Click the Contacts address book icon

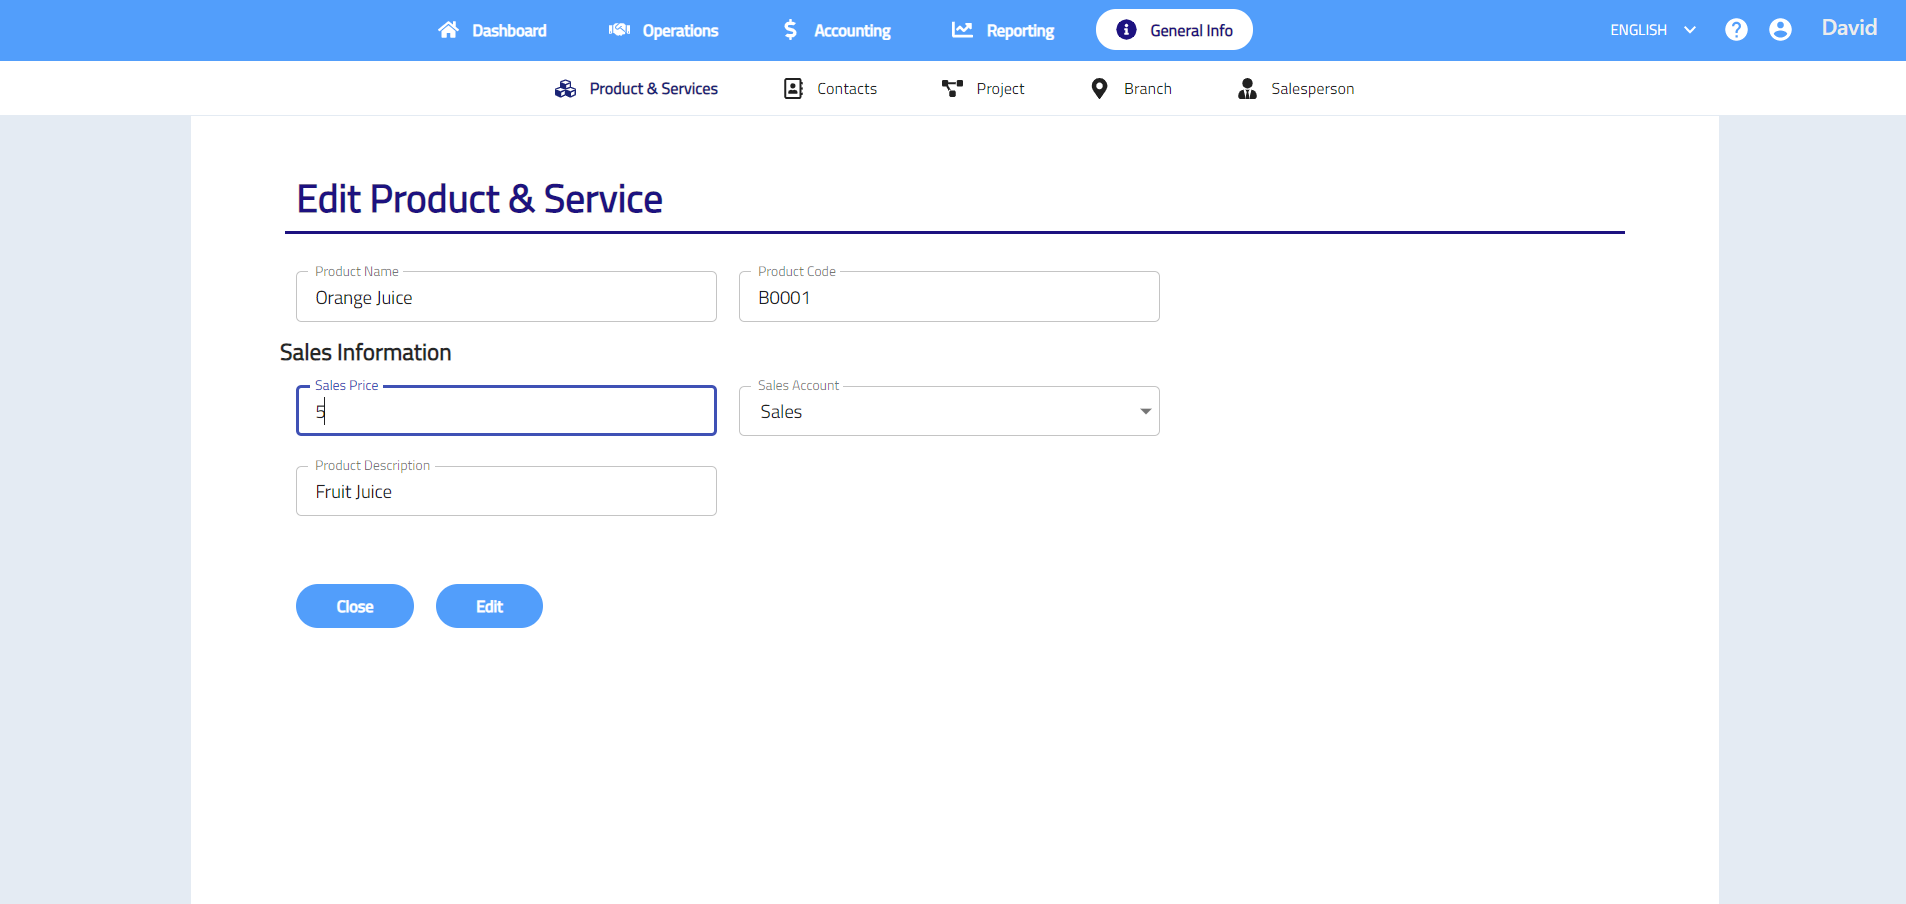[x=793, y=89]
